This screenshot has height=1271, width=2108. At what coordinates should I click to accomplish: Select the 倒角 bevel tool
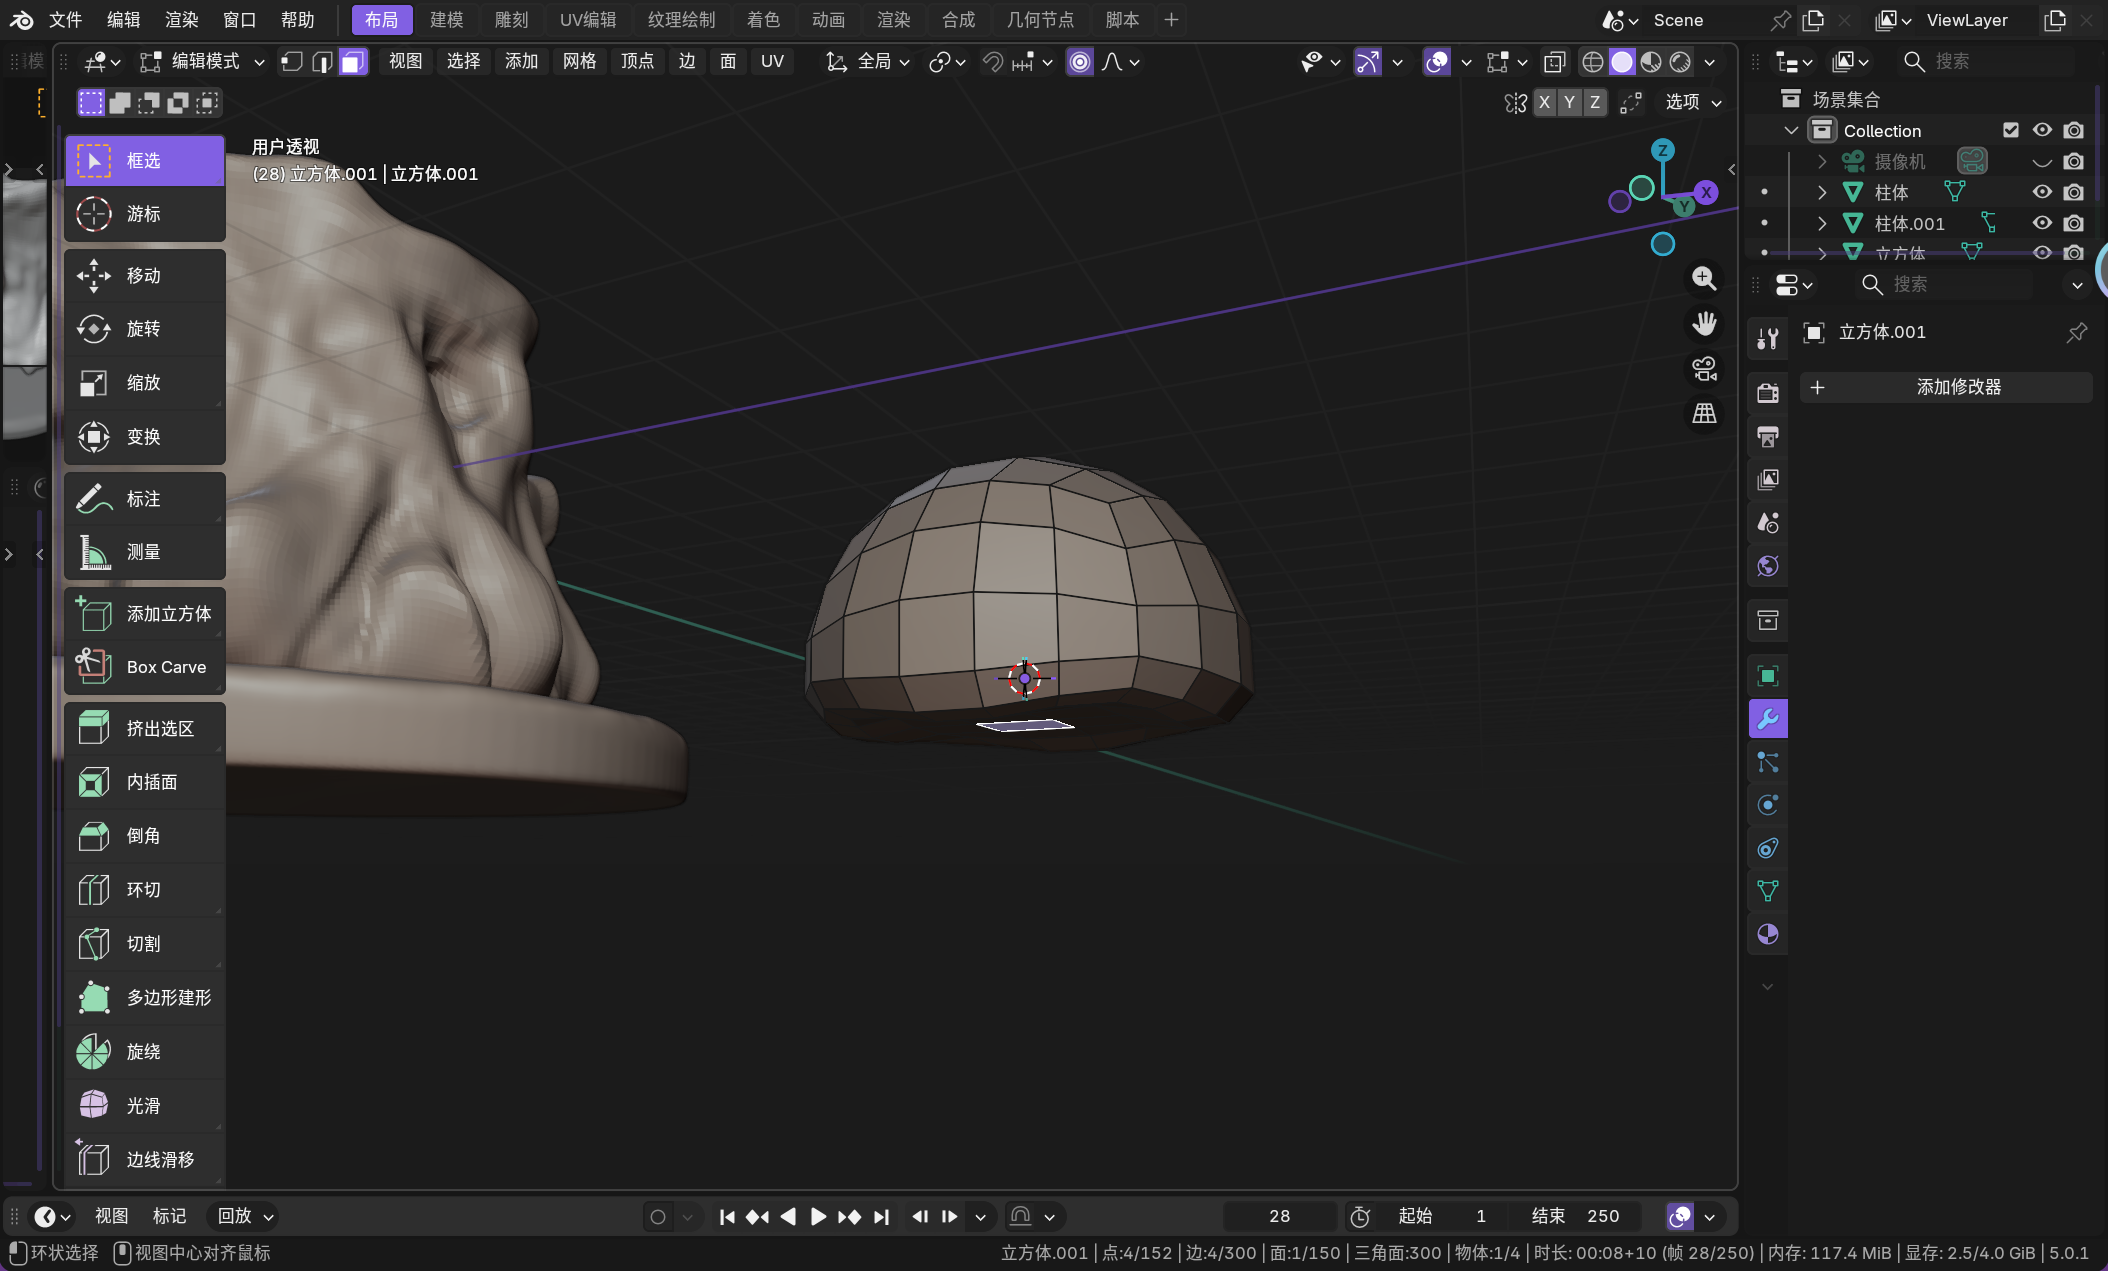tap(144, 835)
